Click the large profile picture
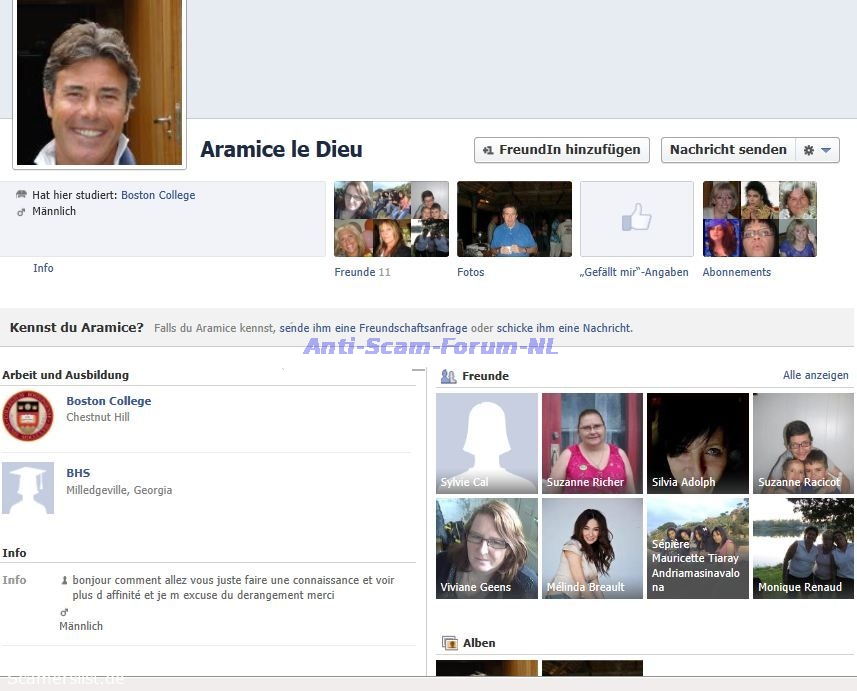The width and height of the screenshot is (857, 691). point(99,82)
